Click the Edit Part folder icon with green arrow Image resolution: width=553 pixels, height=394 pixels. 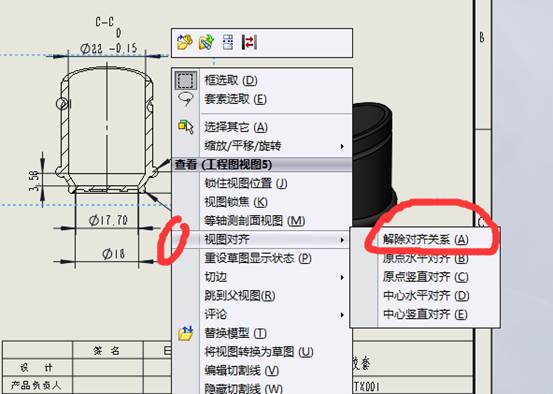206,42
